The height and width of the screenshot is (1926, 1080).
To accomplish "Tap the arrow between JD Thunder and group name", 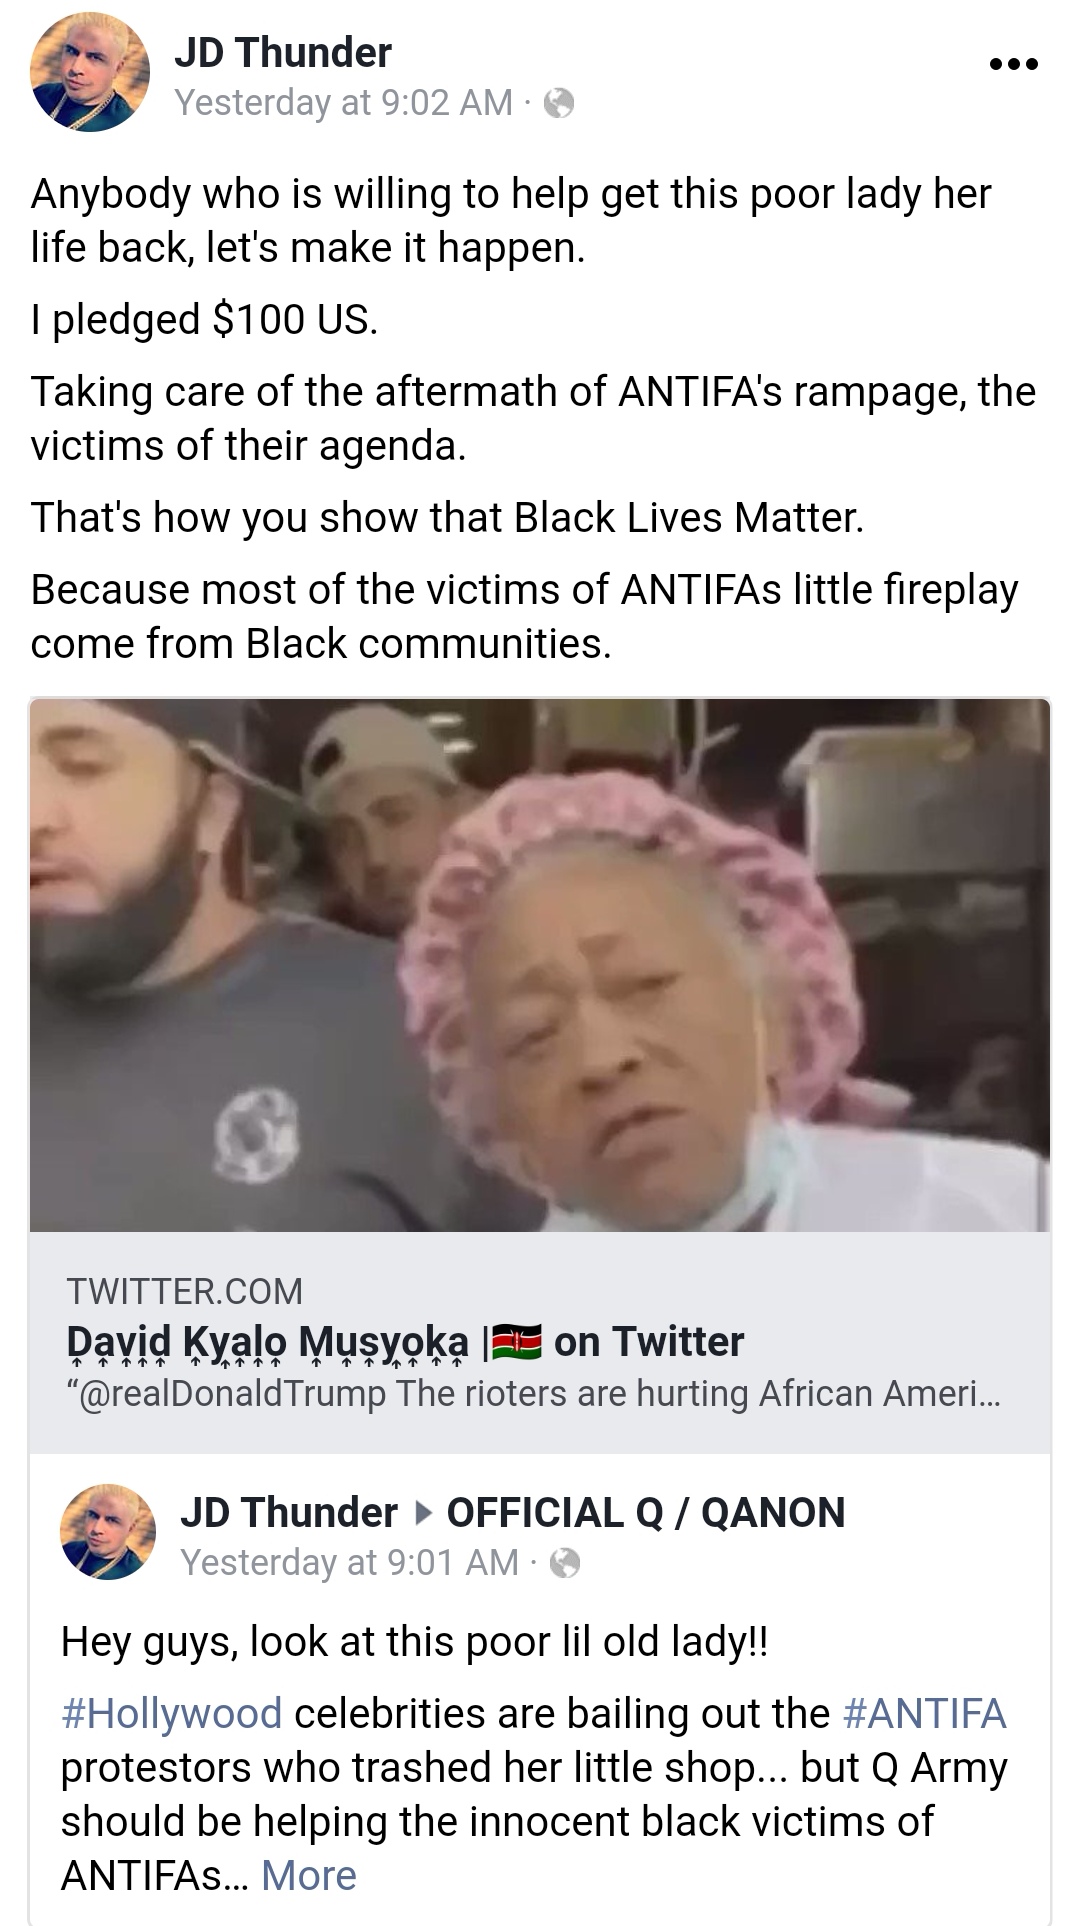I will pyautogui.click(x=423, y=1513).
